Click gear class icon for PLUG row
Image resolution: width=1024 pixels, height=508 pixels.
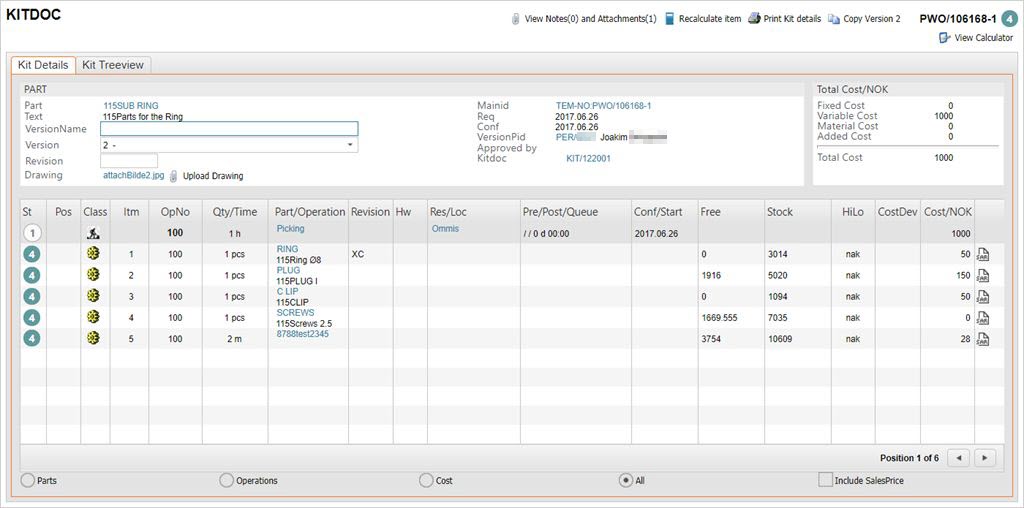[94, 275]
